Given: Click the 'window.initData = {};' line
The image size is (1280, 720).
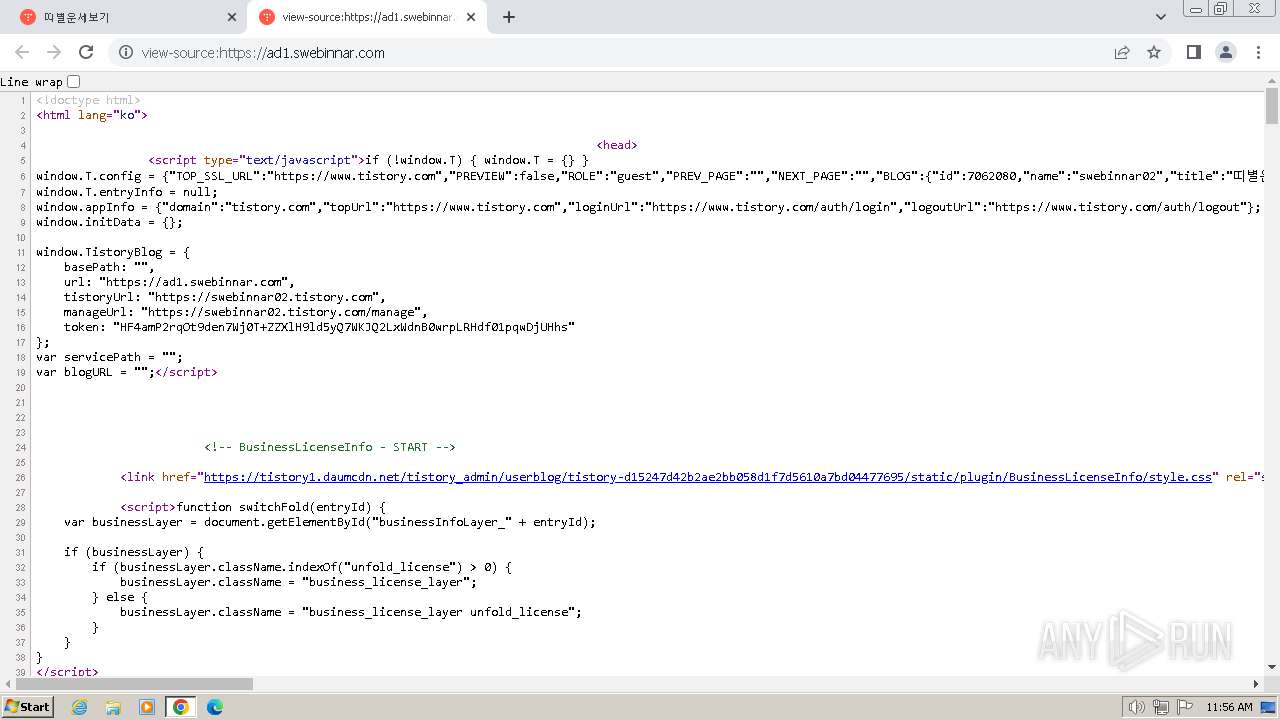Looking at the screenshot, I should pos(110,222).
